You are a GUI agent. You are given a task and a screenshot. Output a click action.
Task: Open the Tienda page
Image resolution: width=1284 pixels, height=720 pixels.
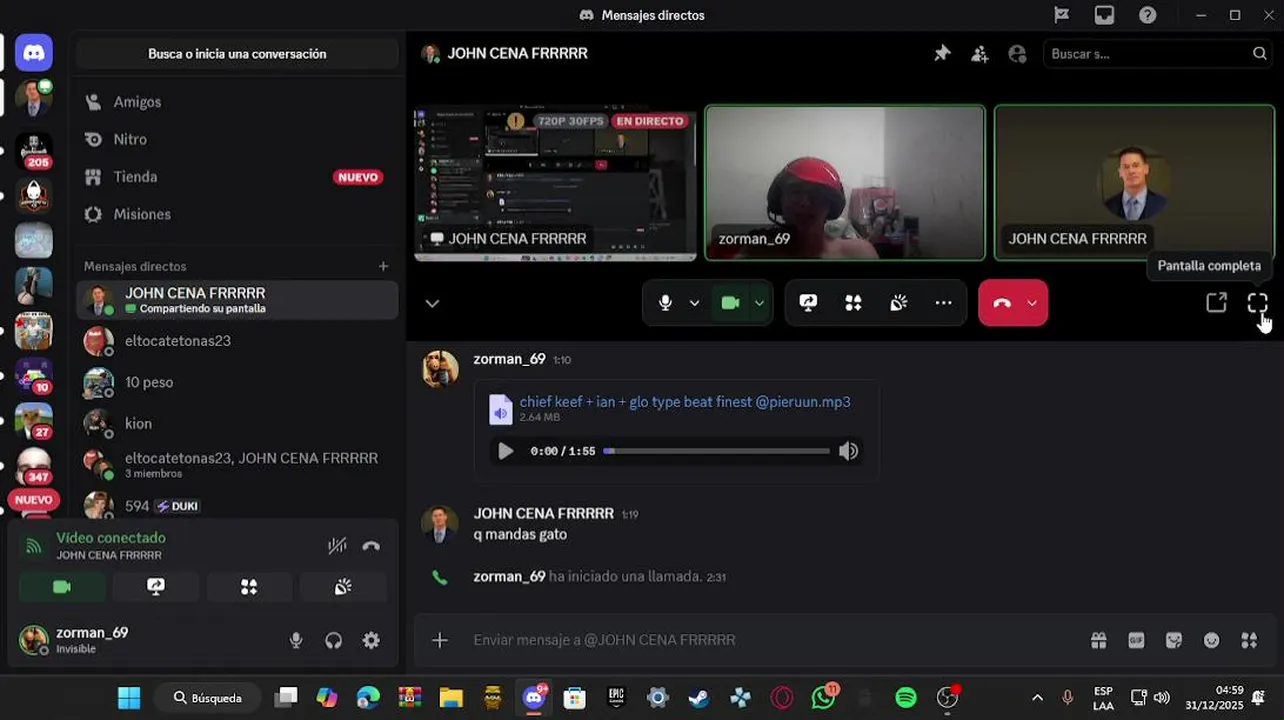click(237, 177)
